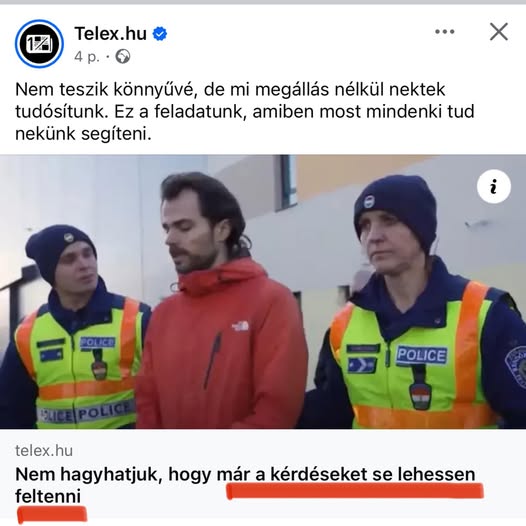Hide the post with the X icon
Viewport: 526px width, 526px height.
tap(498, 32)
